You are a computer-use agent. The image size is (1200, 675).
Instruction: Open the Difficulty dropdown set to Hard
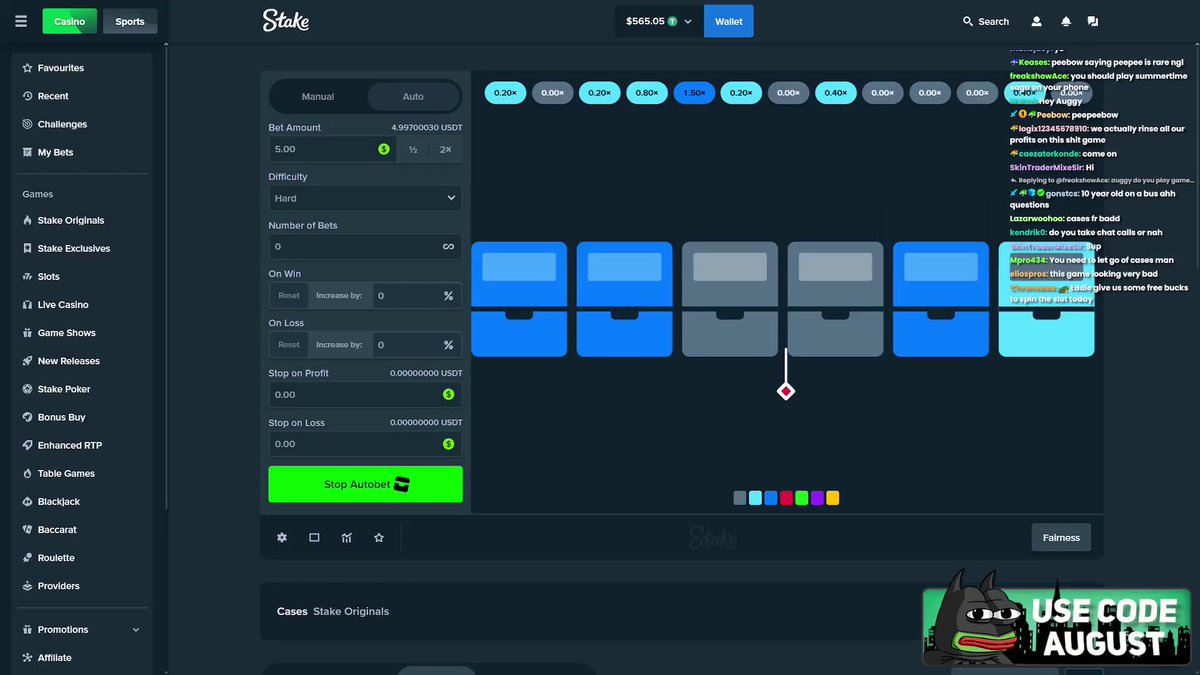pyautogui.click(x=365, y=198)
